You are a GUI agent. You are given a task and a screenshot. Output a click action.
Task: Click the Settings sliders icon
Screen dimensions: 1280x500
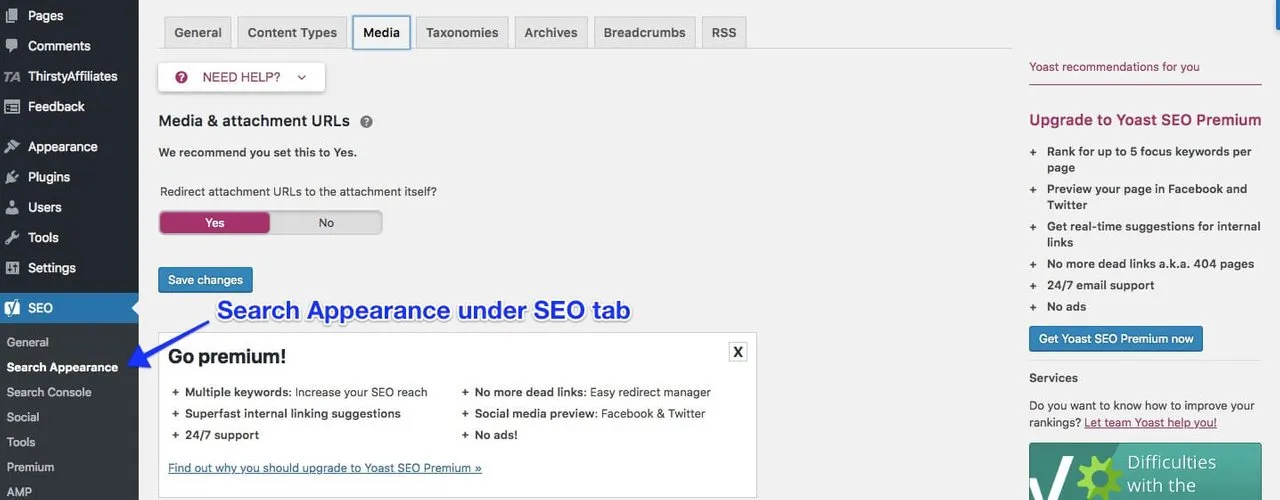pos(12,268)
